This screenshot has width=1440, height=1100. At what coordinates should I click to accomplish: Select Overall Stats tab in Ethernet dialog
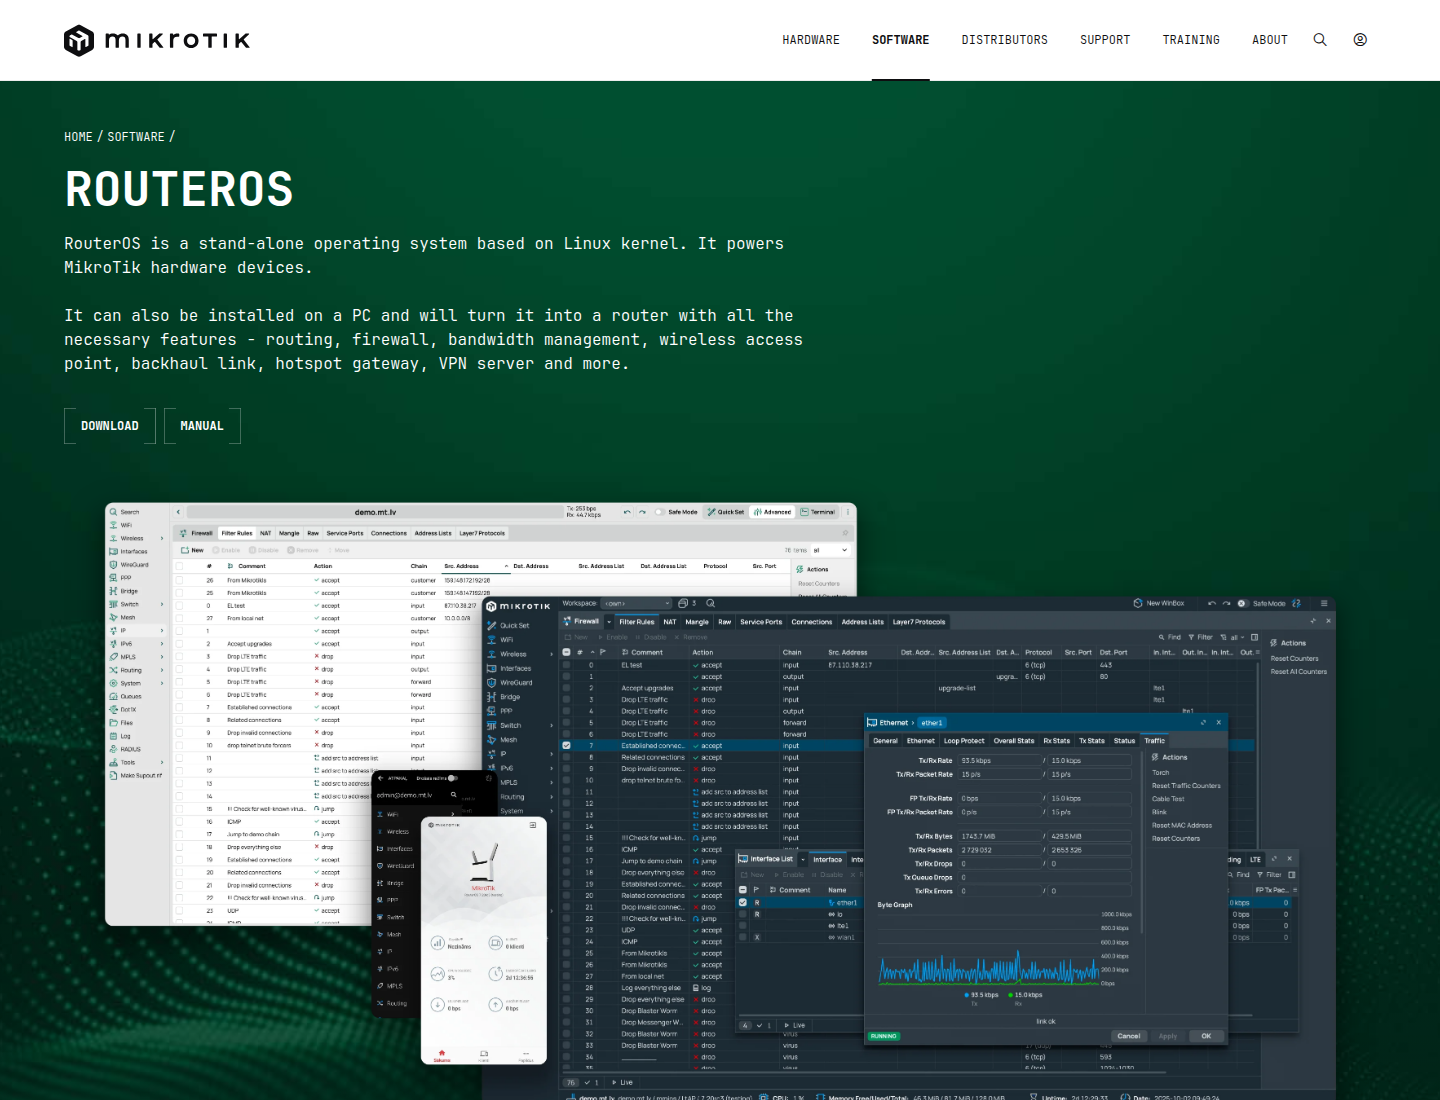(1014, 741)
